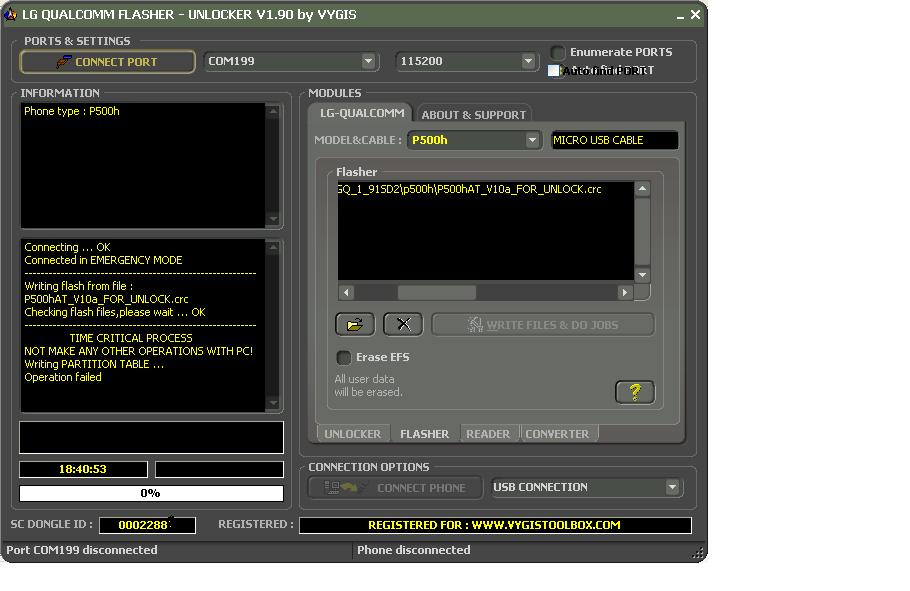This screenshot has width=910, height=591.
Task: Switch to the LG-QUALCOMM tab
Action: tap(362, 113)
